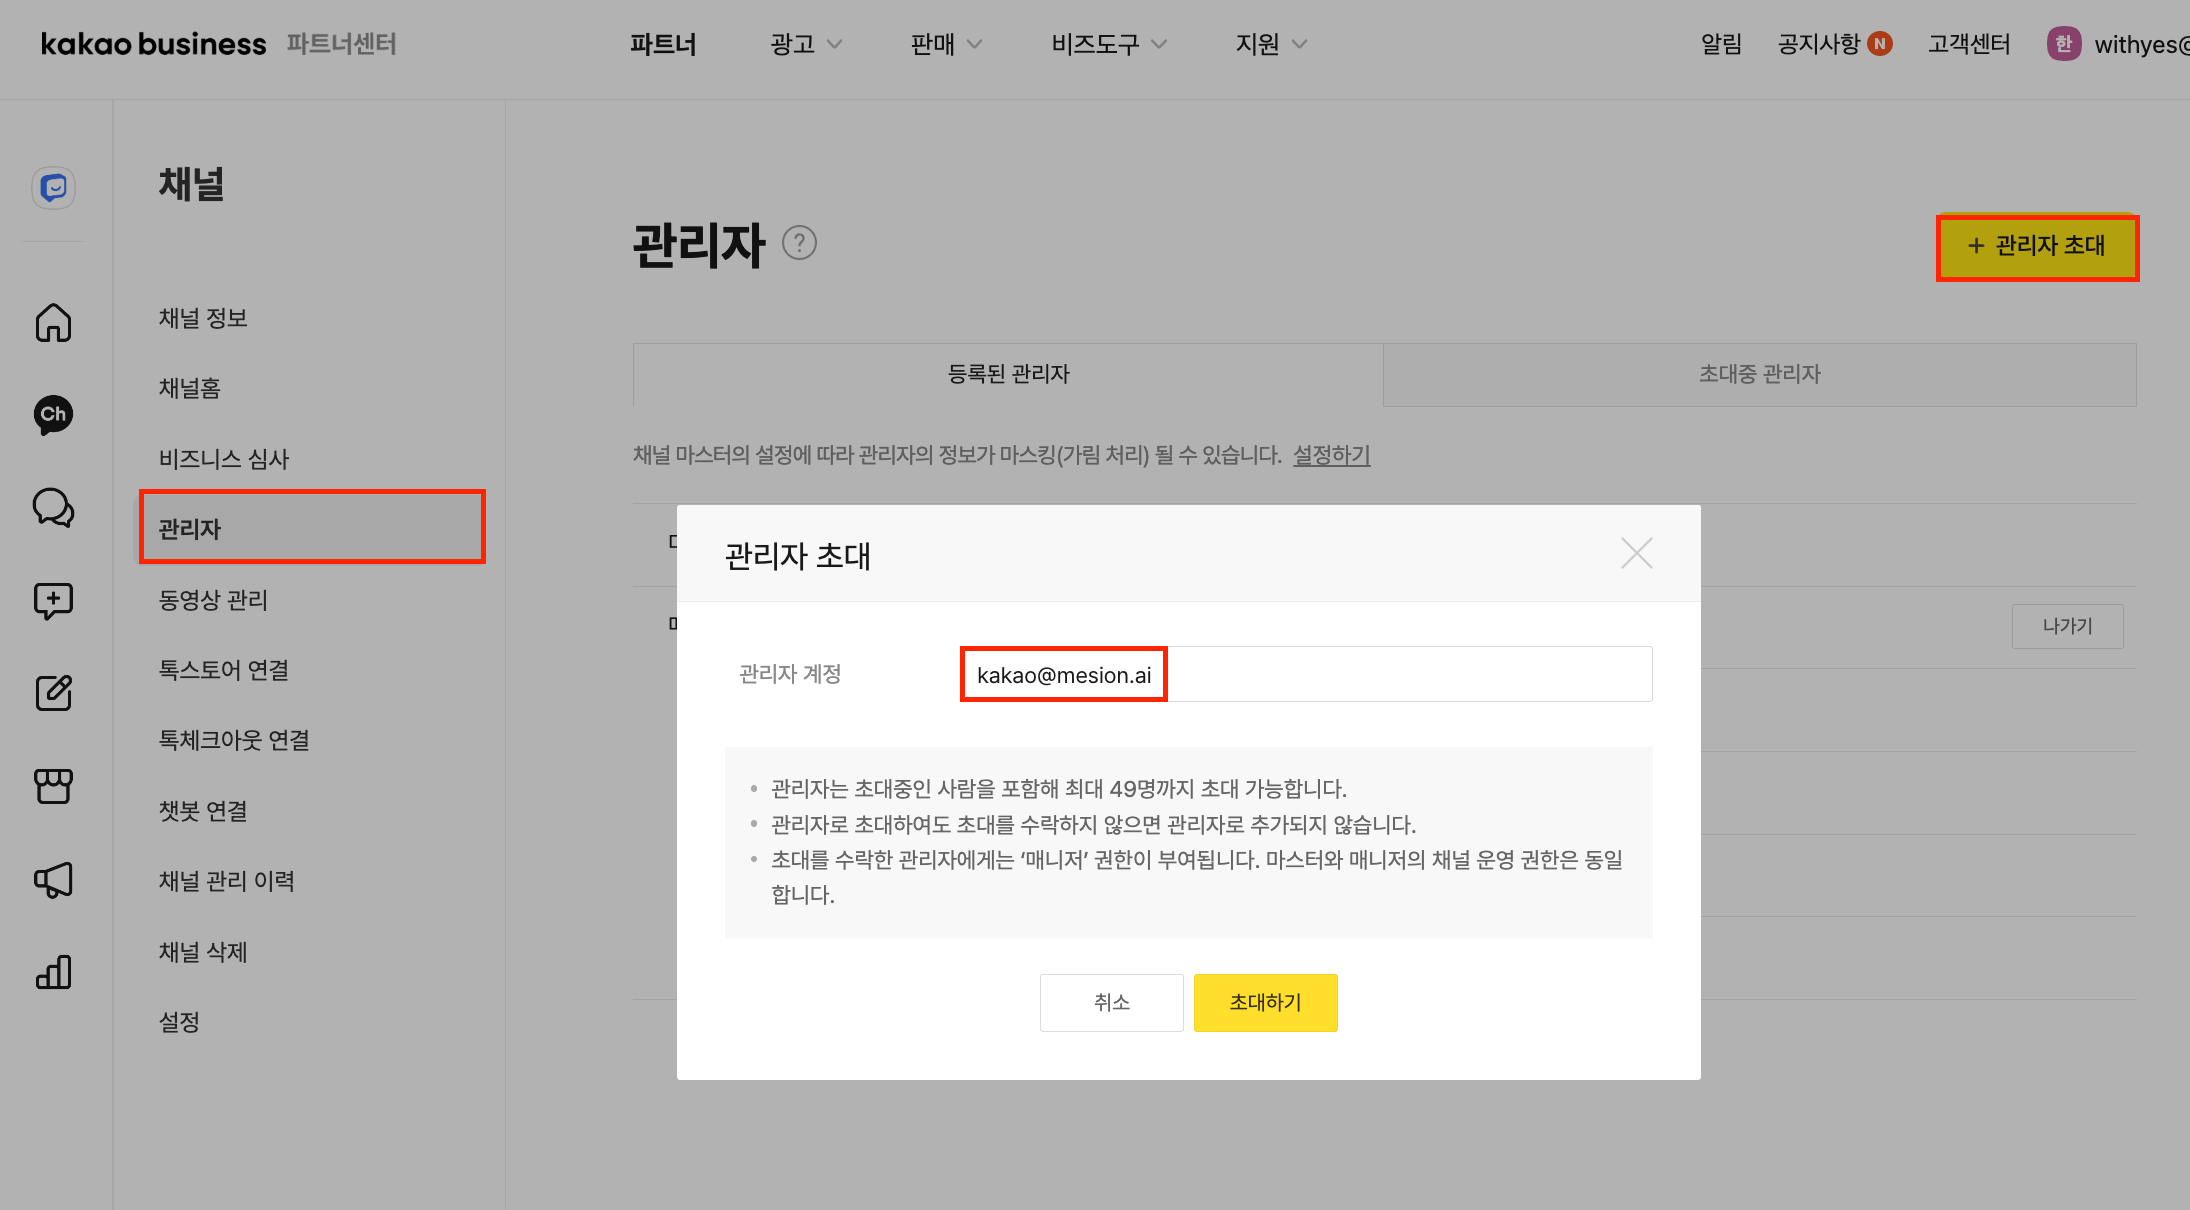This screenshot has width=2190, height=1210.
Task: Expand the 지원 dropdown menu
Action: [x=1271, y=44]
